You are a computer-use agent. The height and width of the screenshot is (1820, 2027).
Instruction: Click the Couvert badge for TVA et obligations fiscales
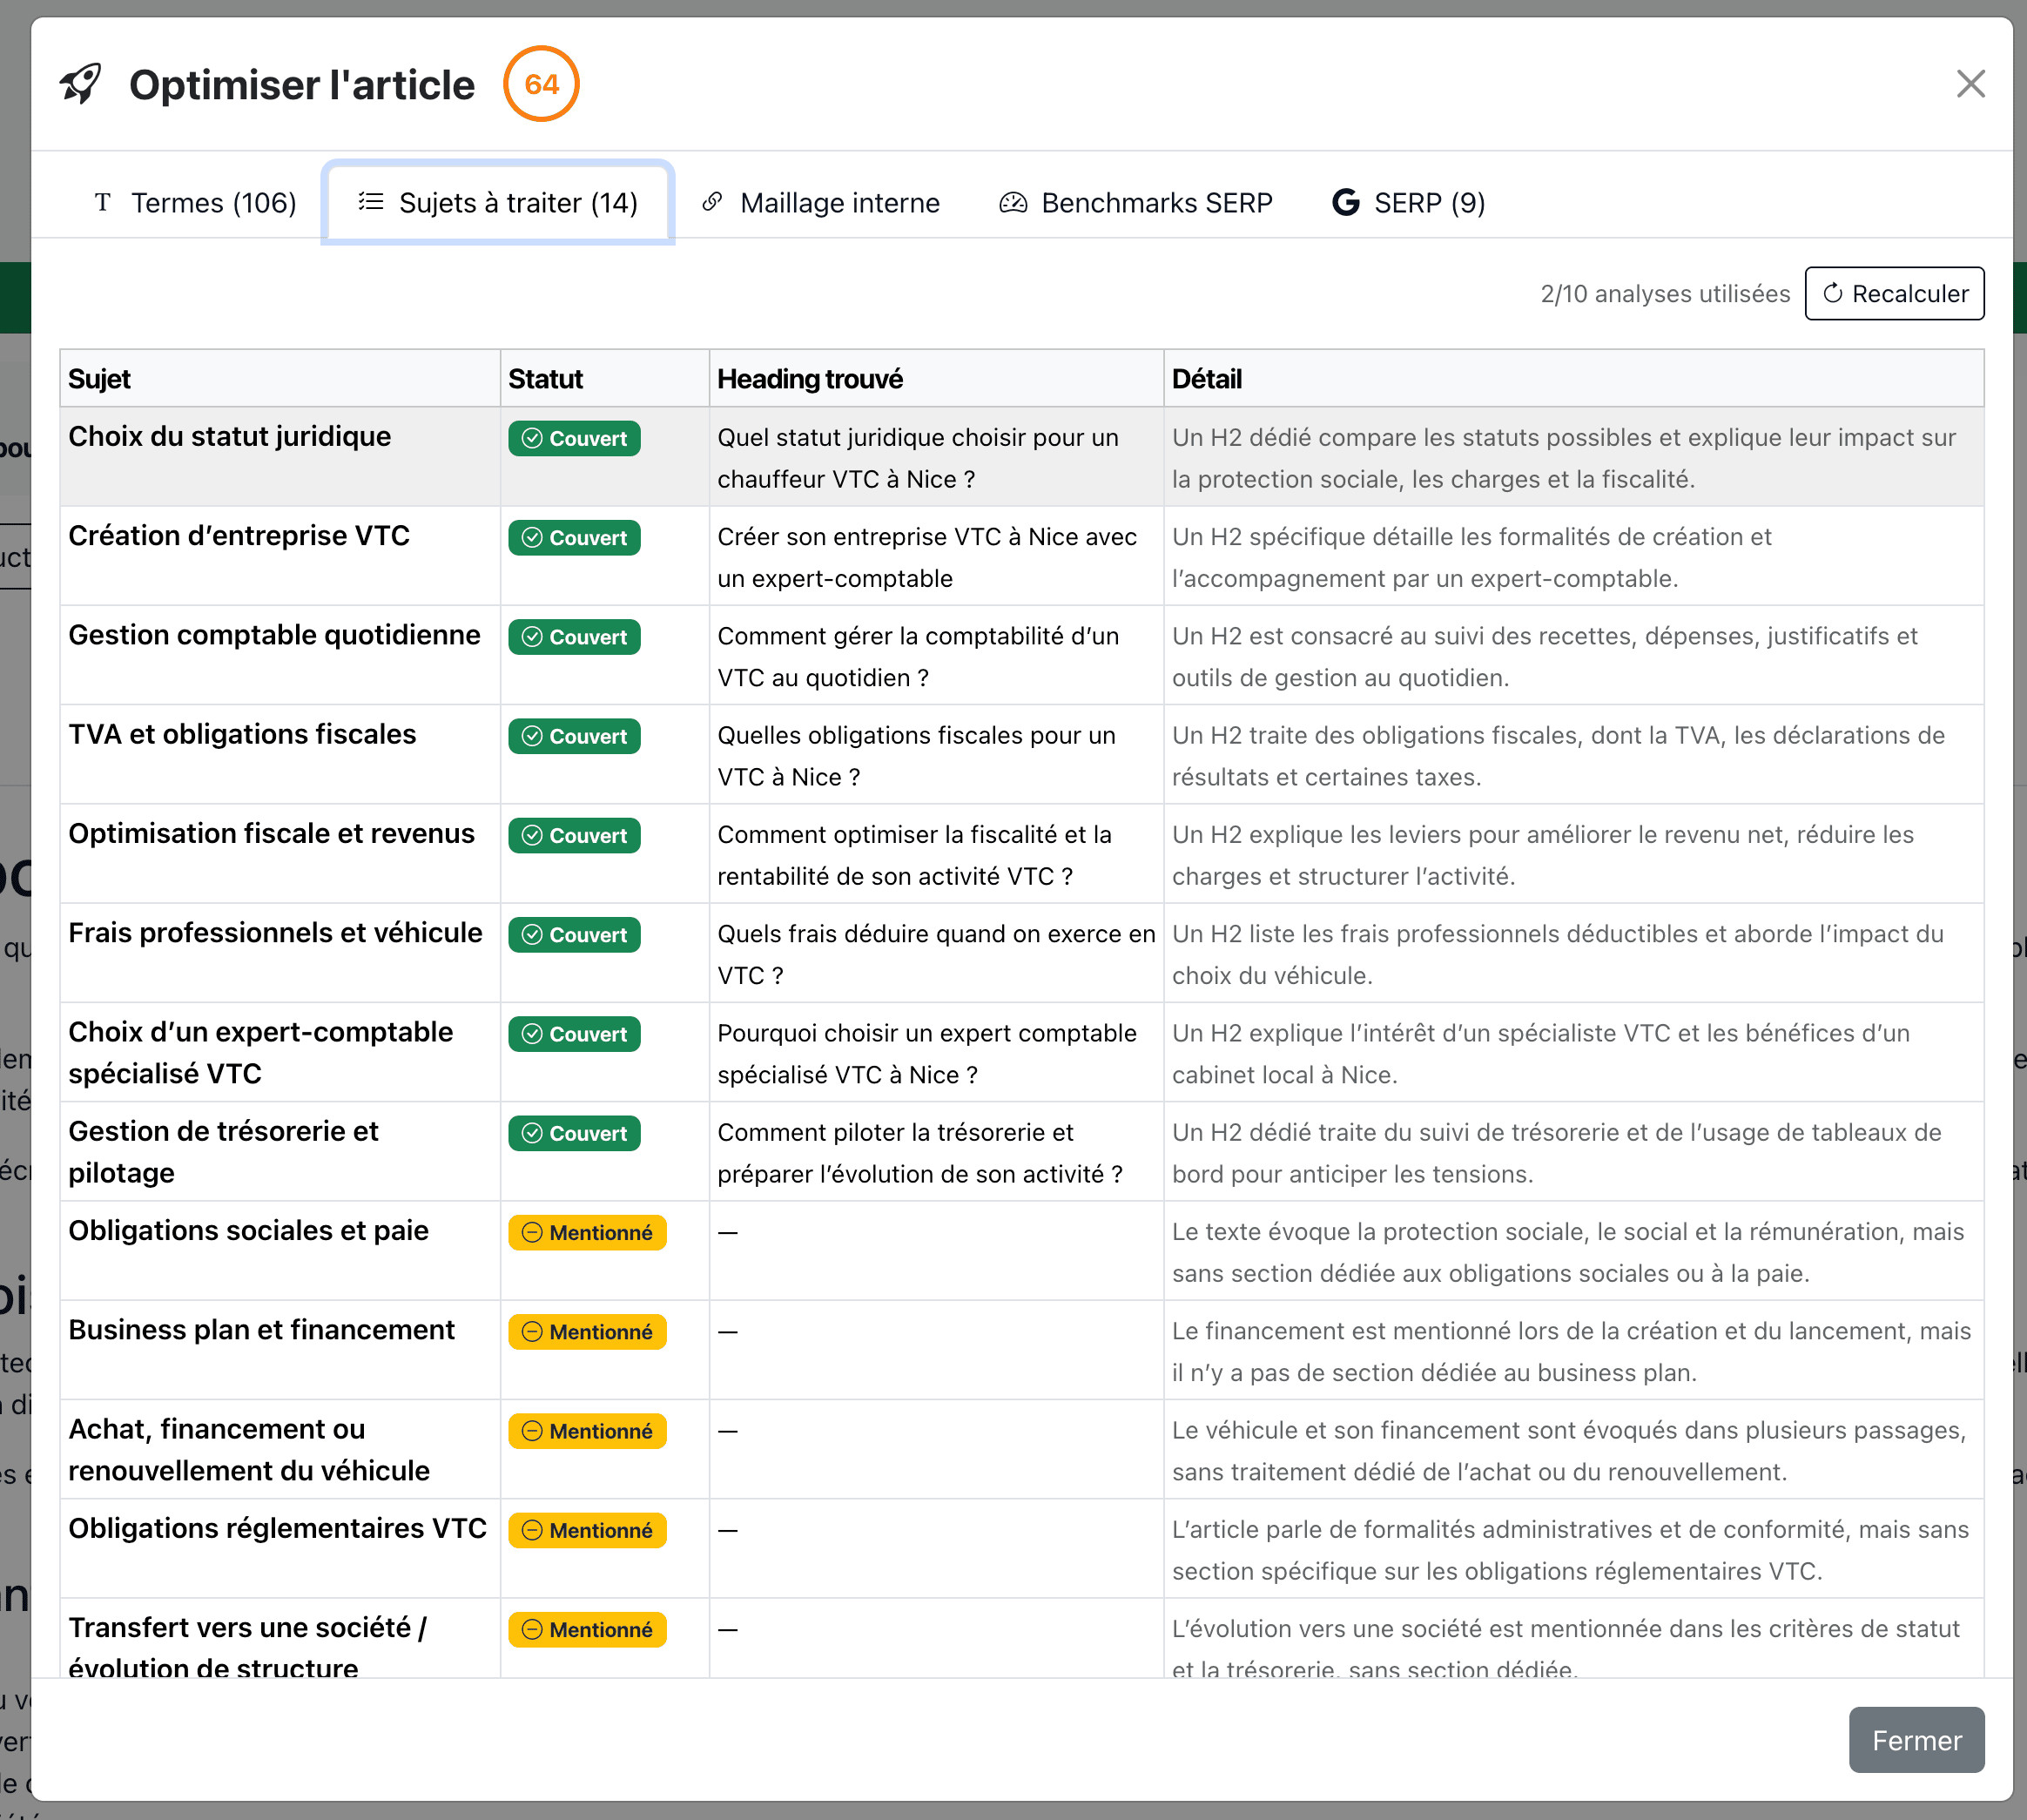574,737
